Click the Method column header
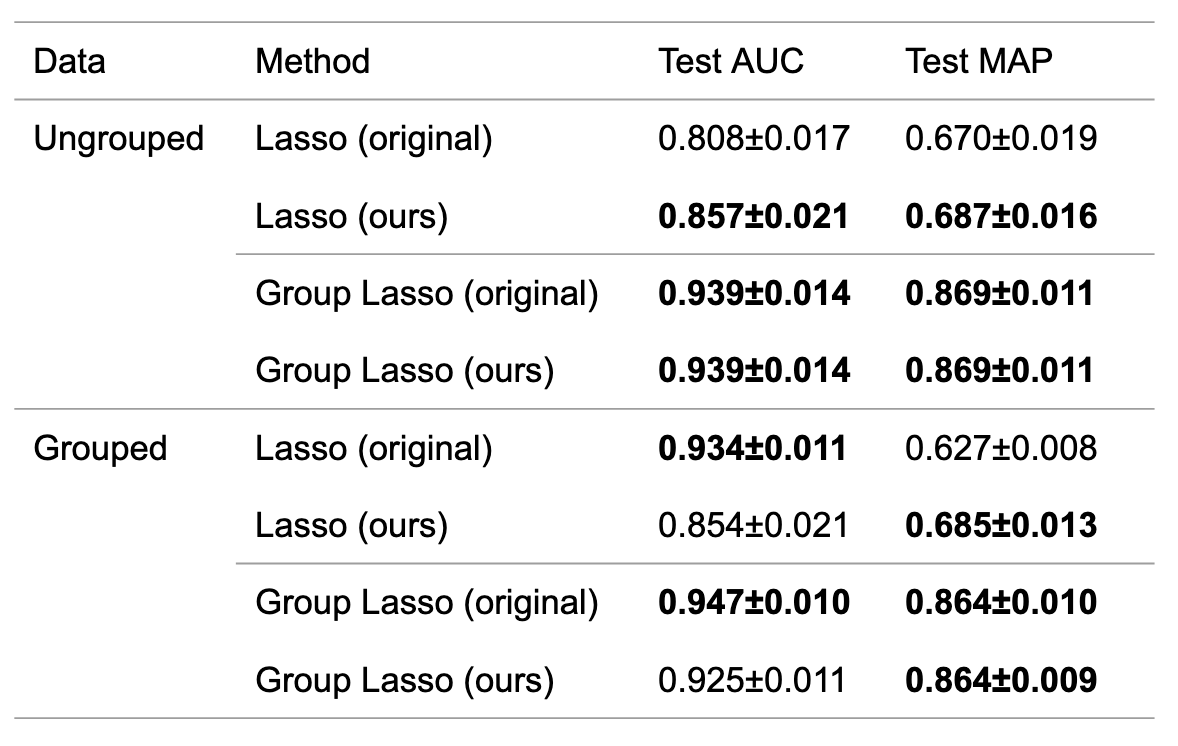Screen dimensions: 1178x746 (x=313, y=62)
